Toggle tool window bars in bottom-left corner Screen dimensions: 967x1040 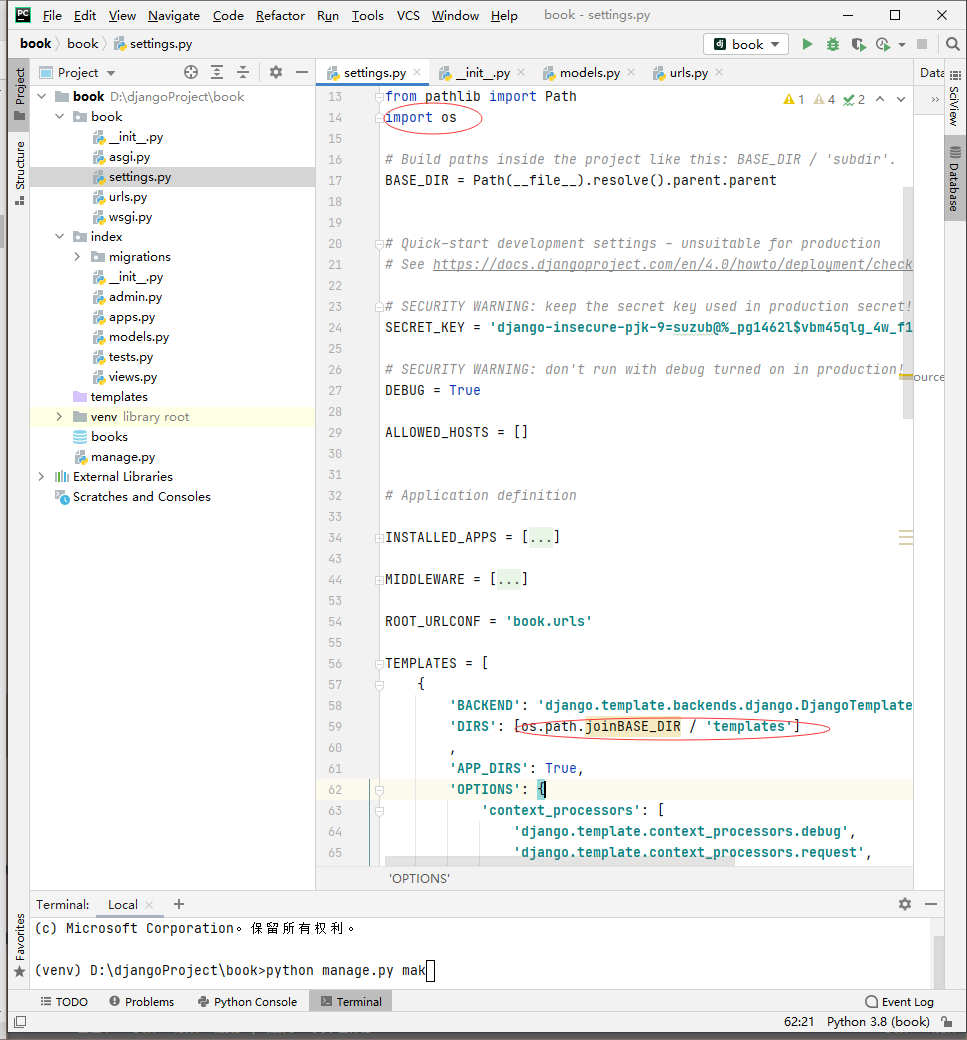20,1022
